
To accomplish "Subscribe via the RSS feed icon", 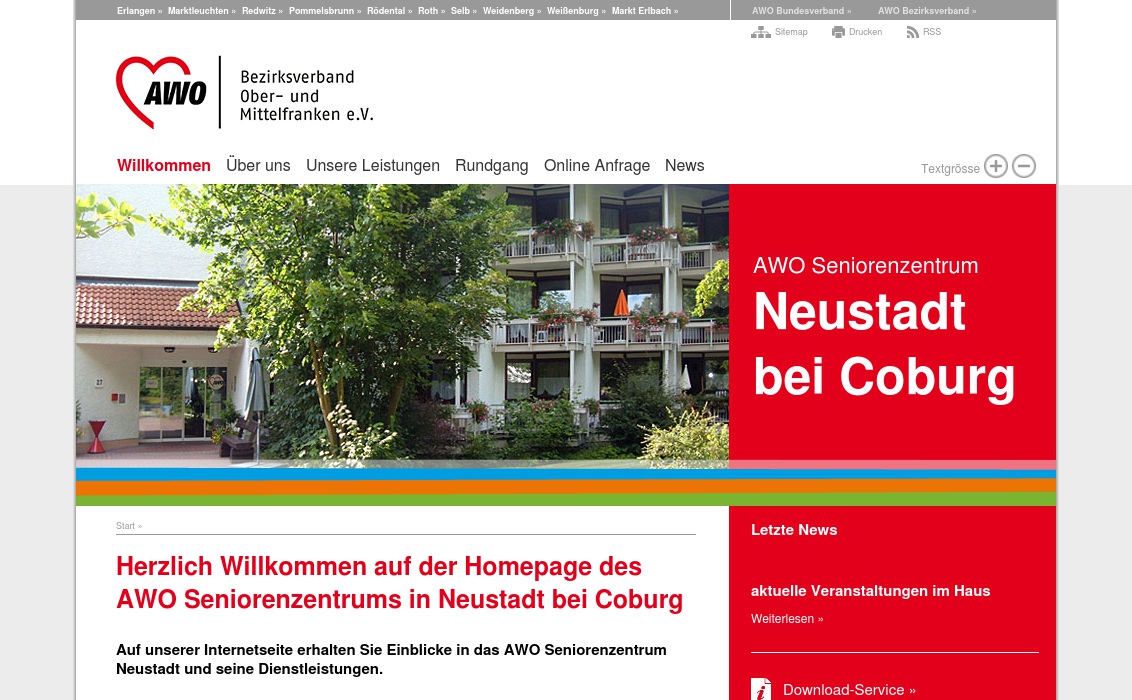I will [911, 32].
